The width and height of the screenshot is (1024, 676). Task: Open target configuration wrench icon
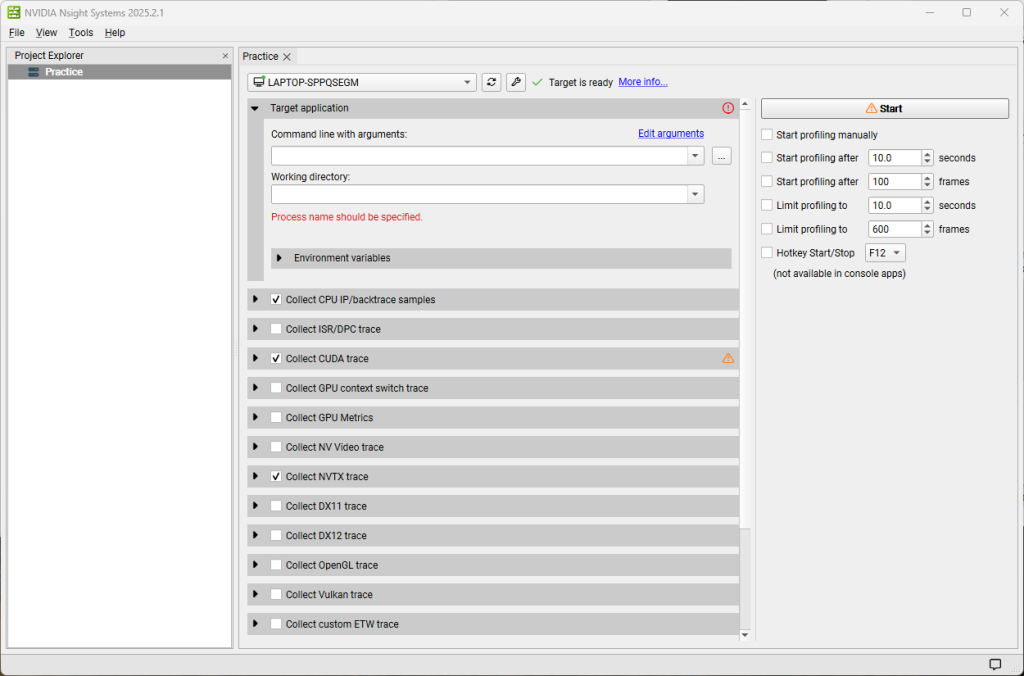tap(516, 82)
